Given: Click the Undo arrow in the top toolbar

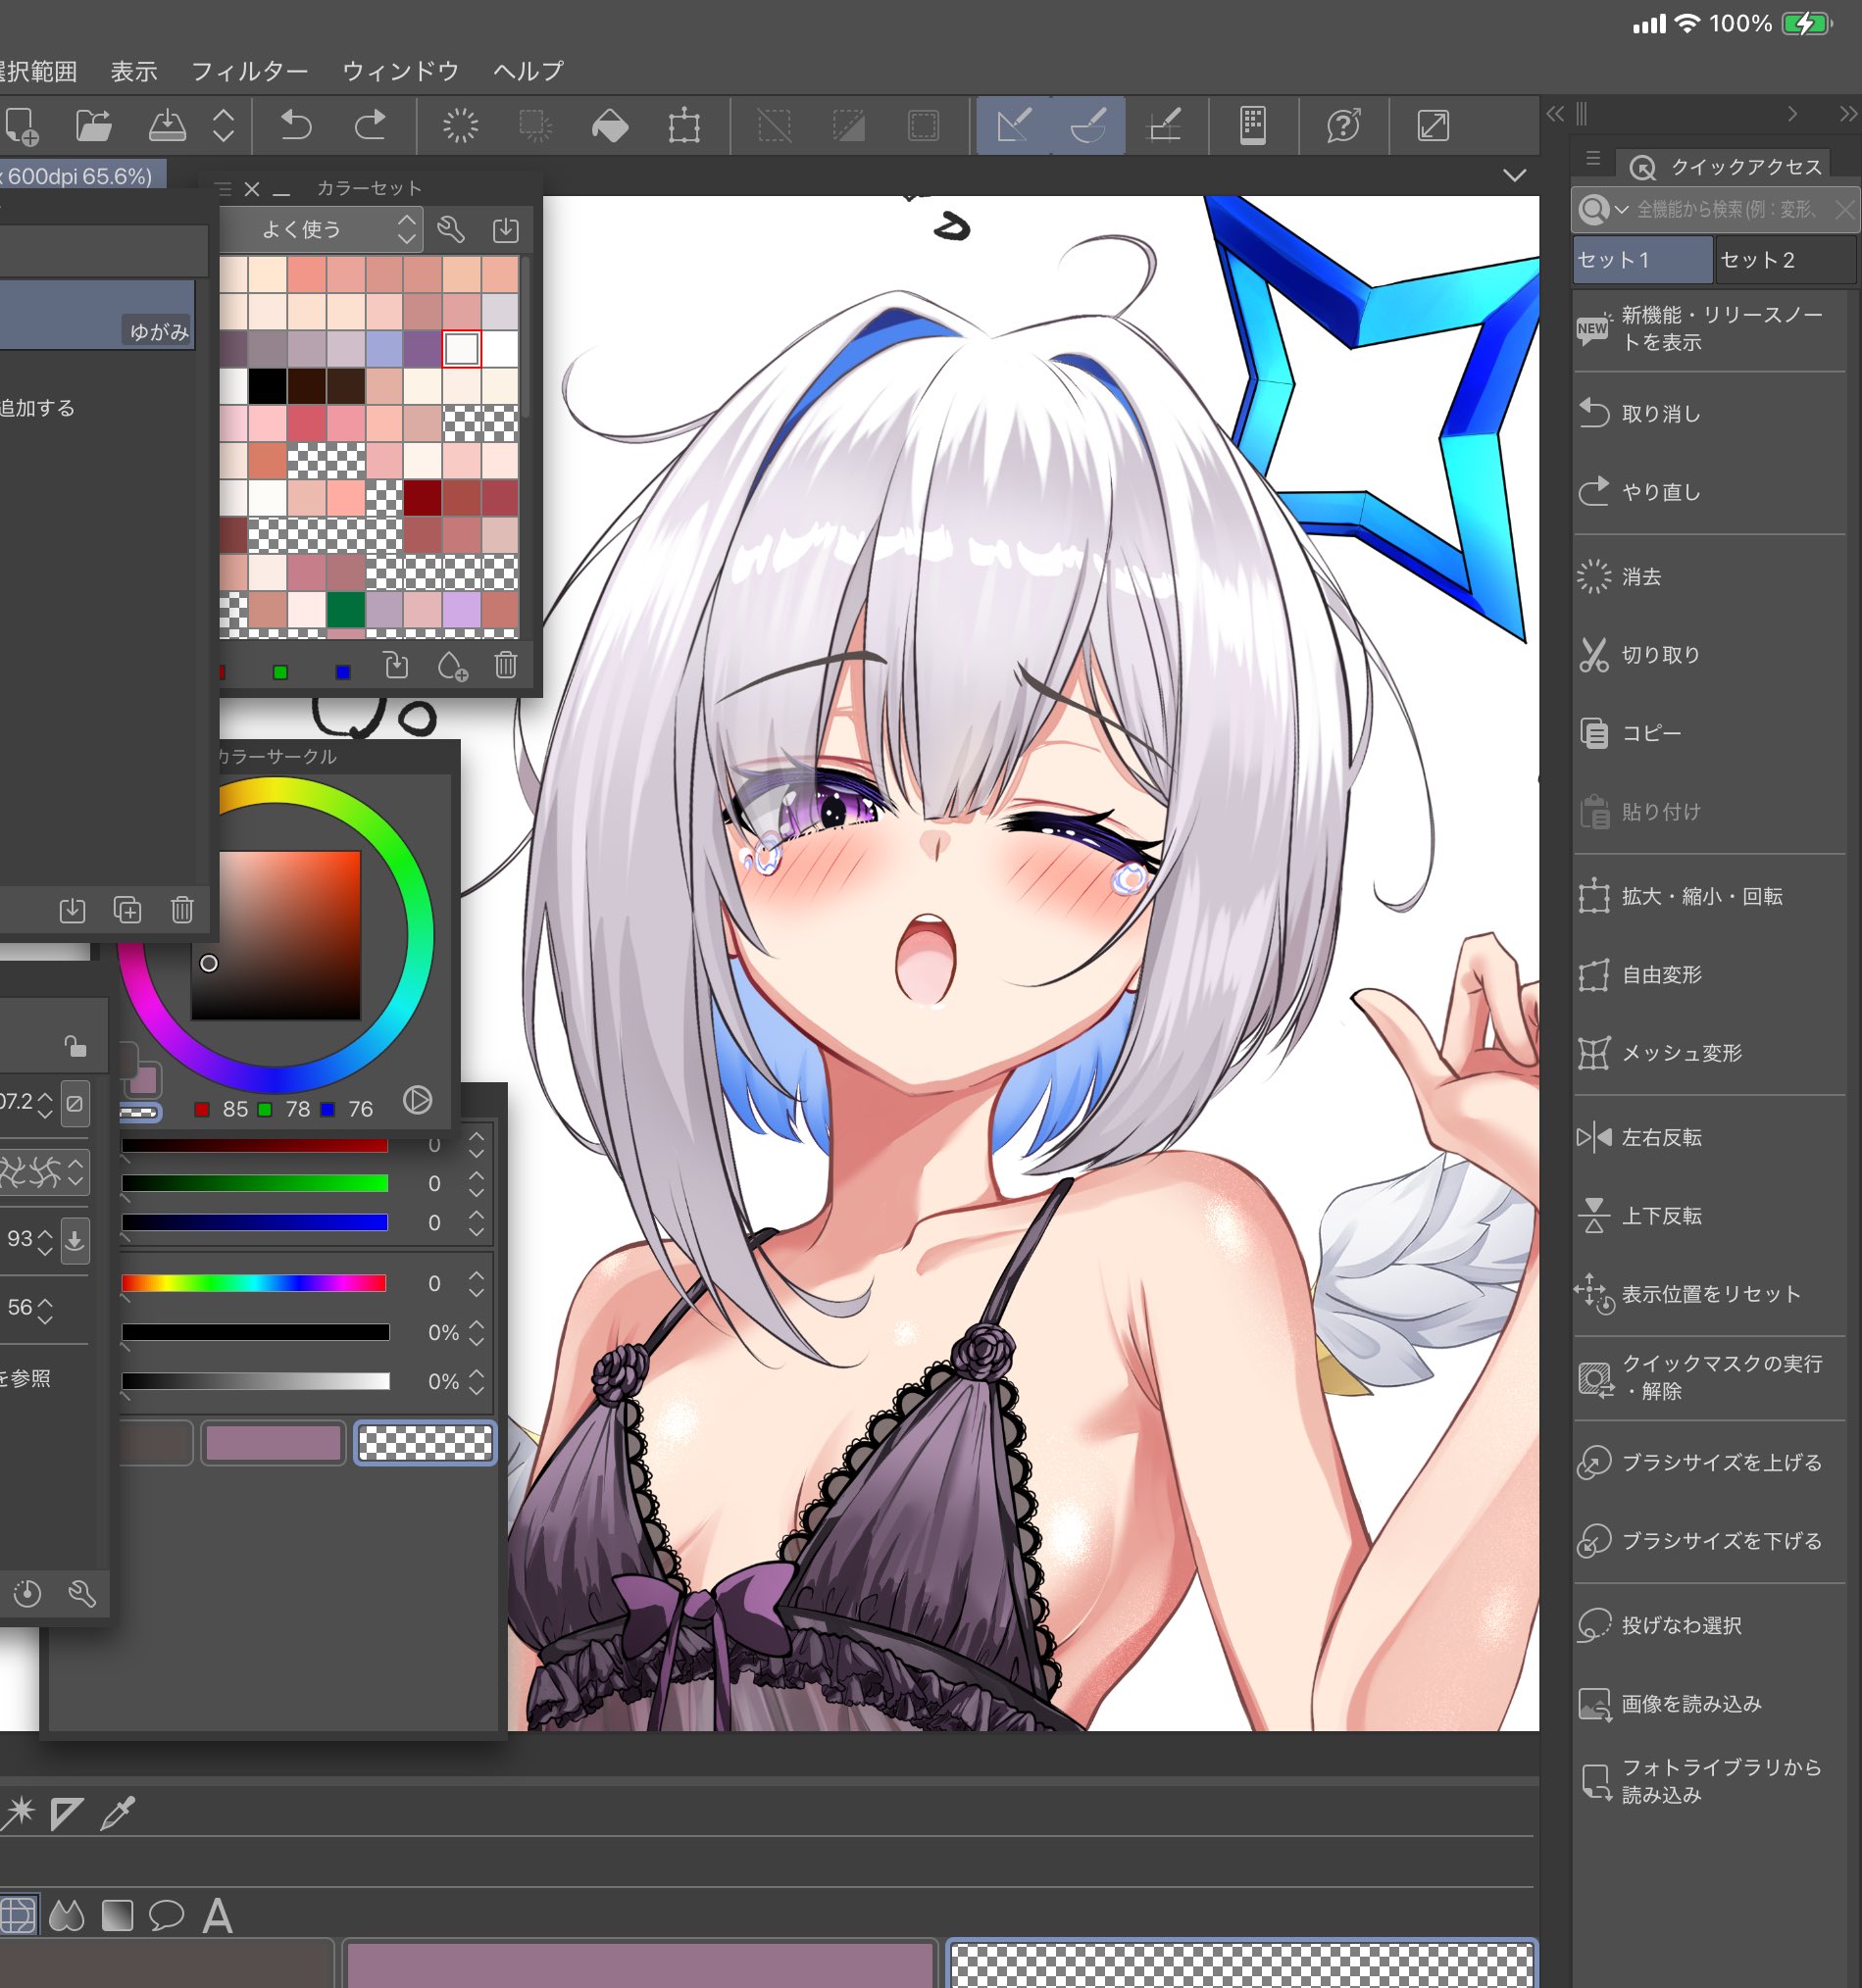Looking at the screenshot, I should pyautogui.click(x=296, y=125).
